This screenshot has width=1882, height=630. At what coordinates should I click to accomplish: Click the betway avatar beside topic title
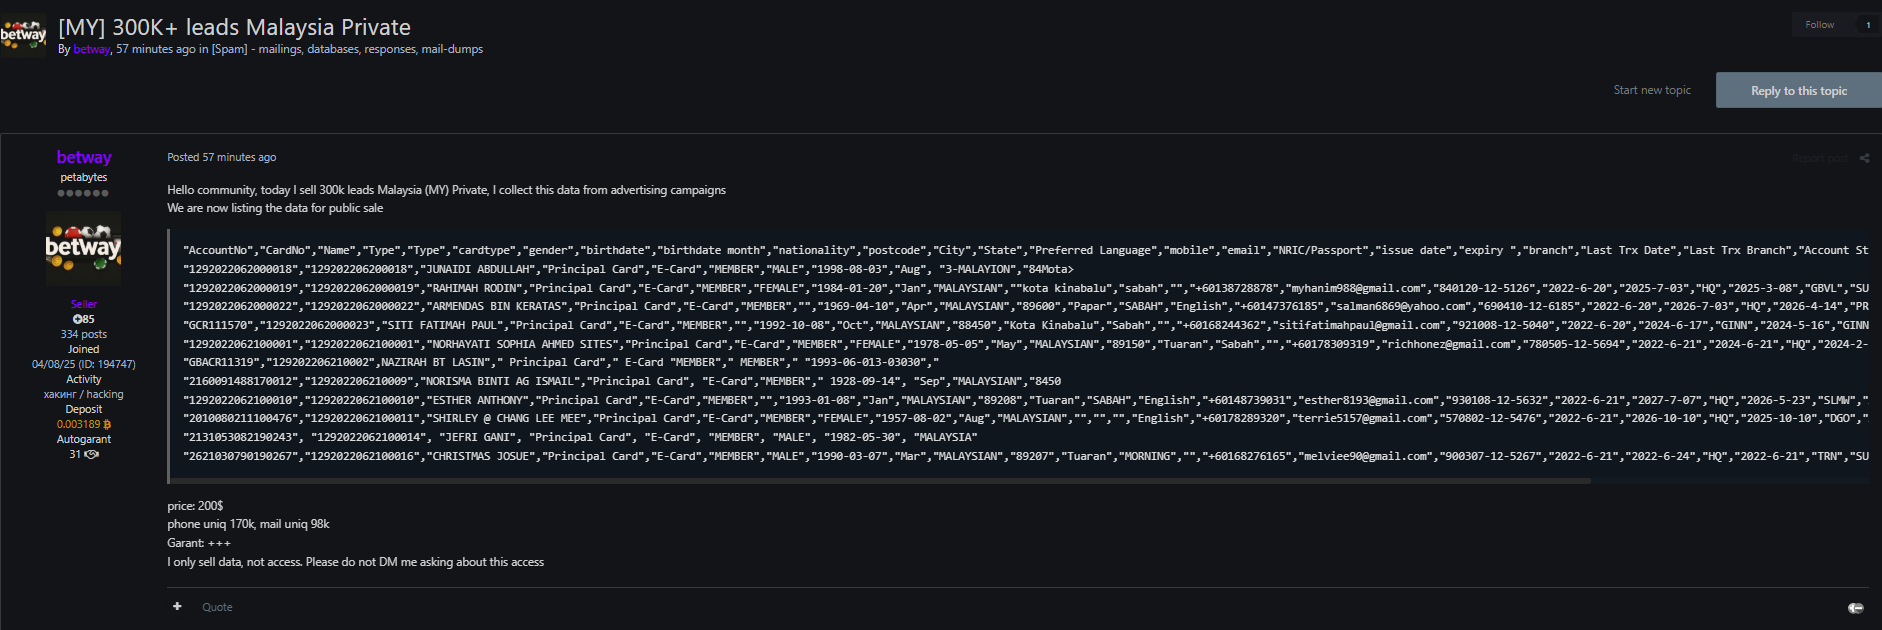(x=23, y=35)
